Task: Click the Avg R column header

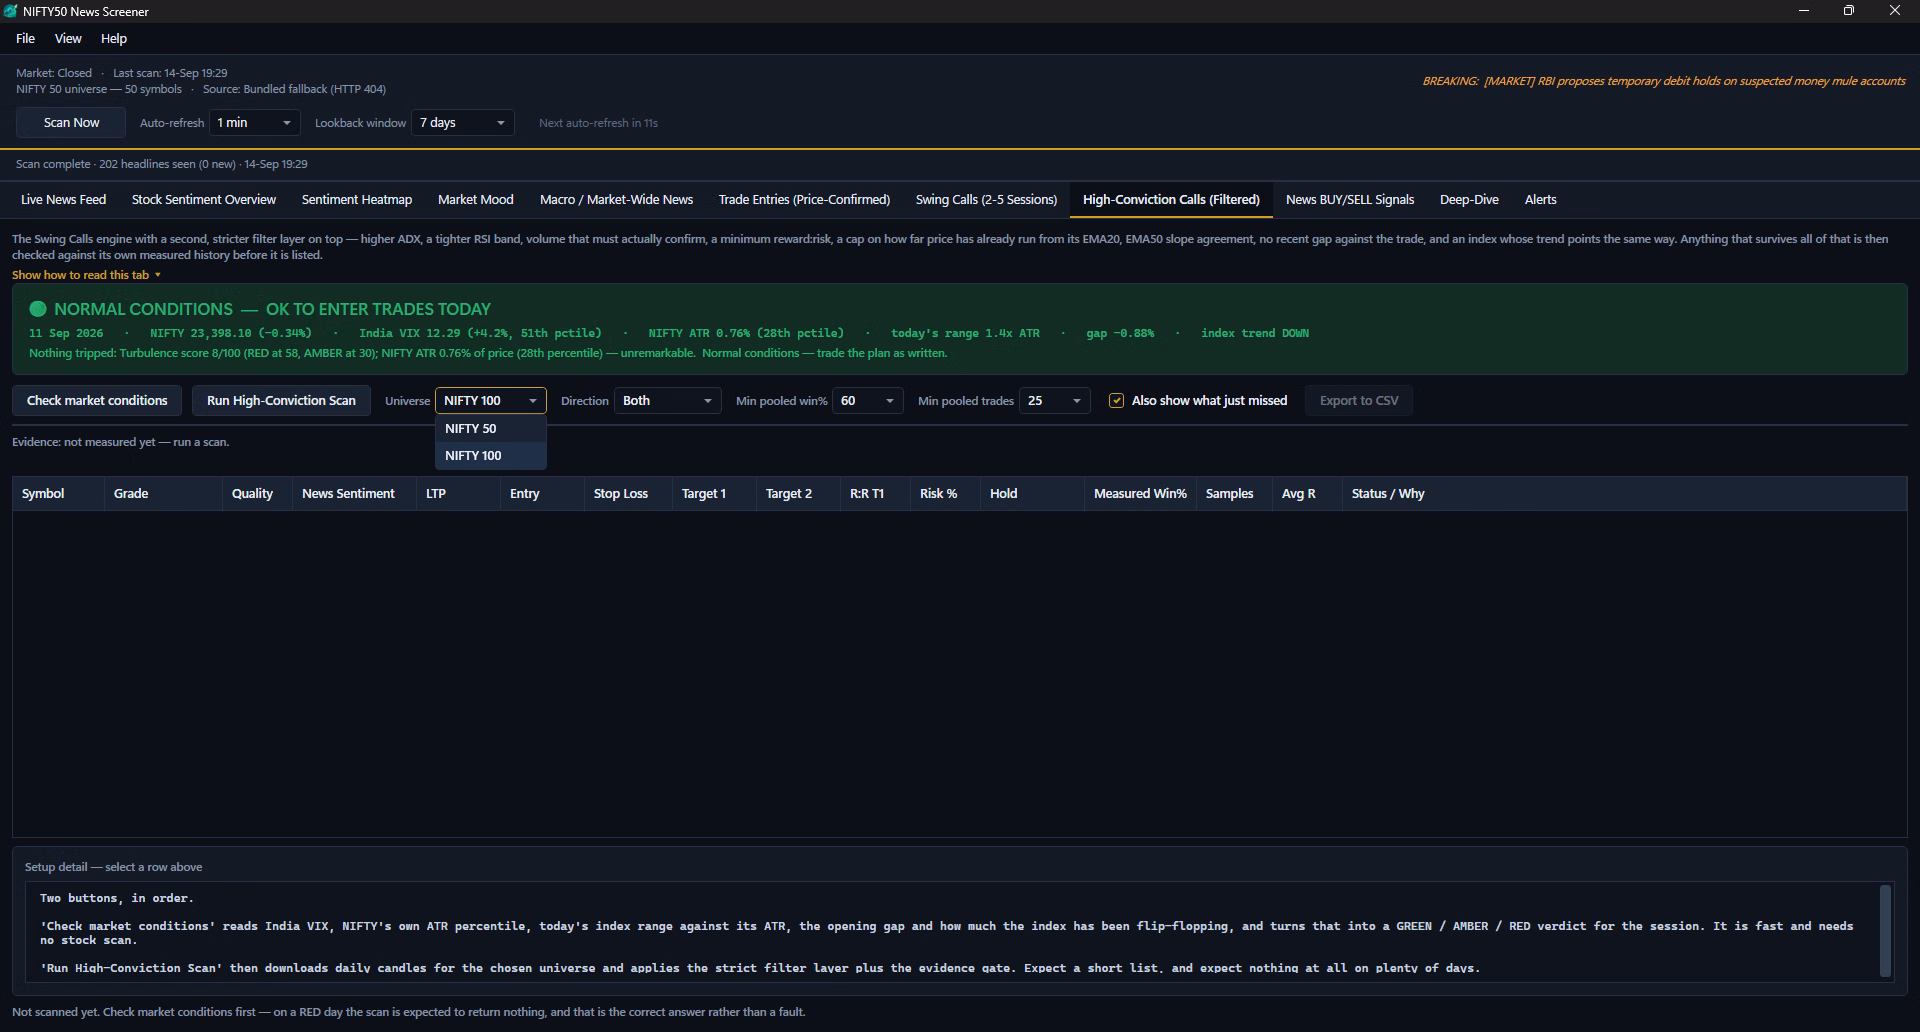Action: [x=1307, y=494]
